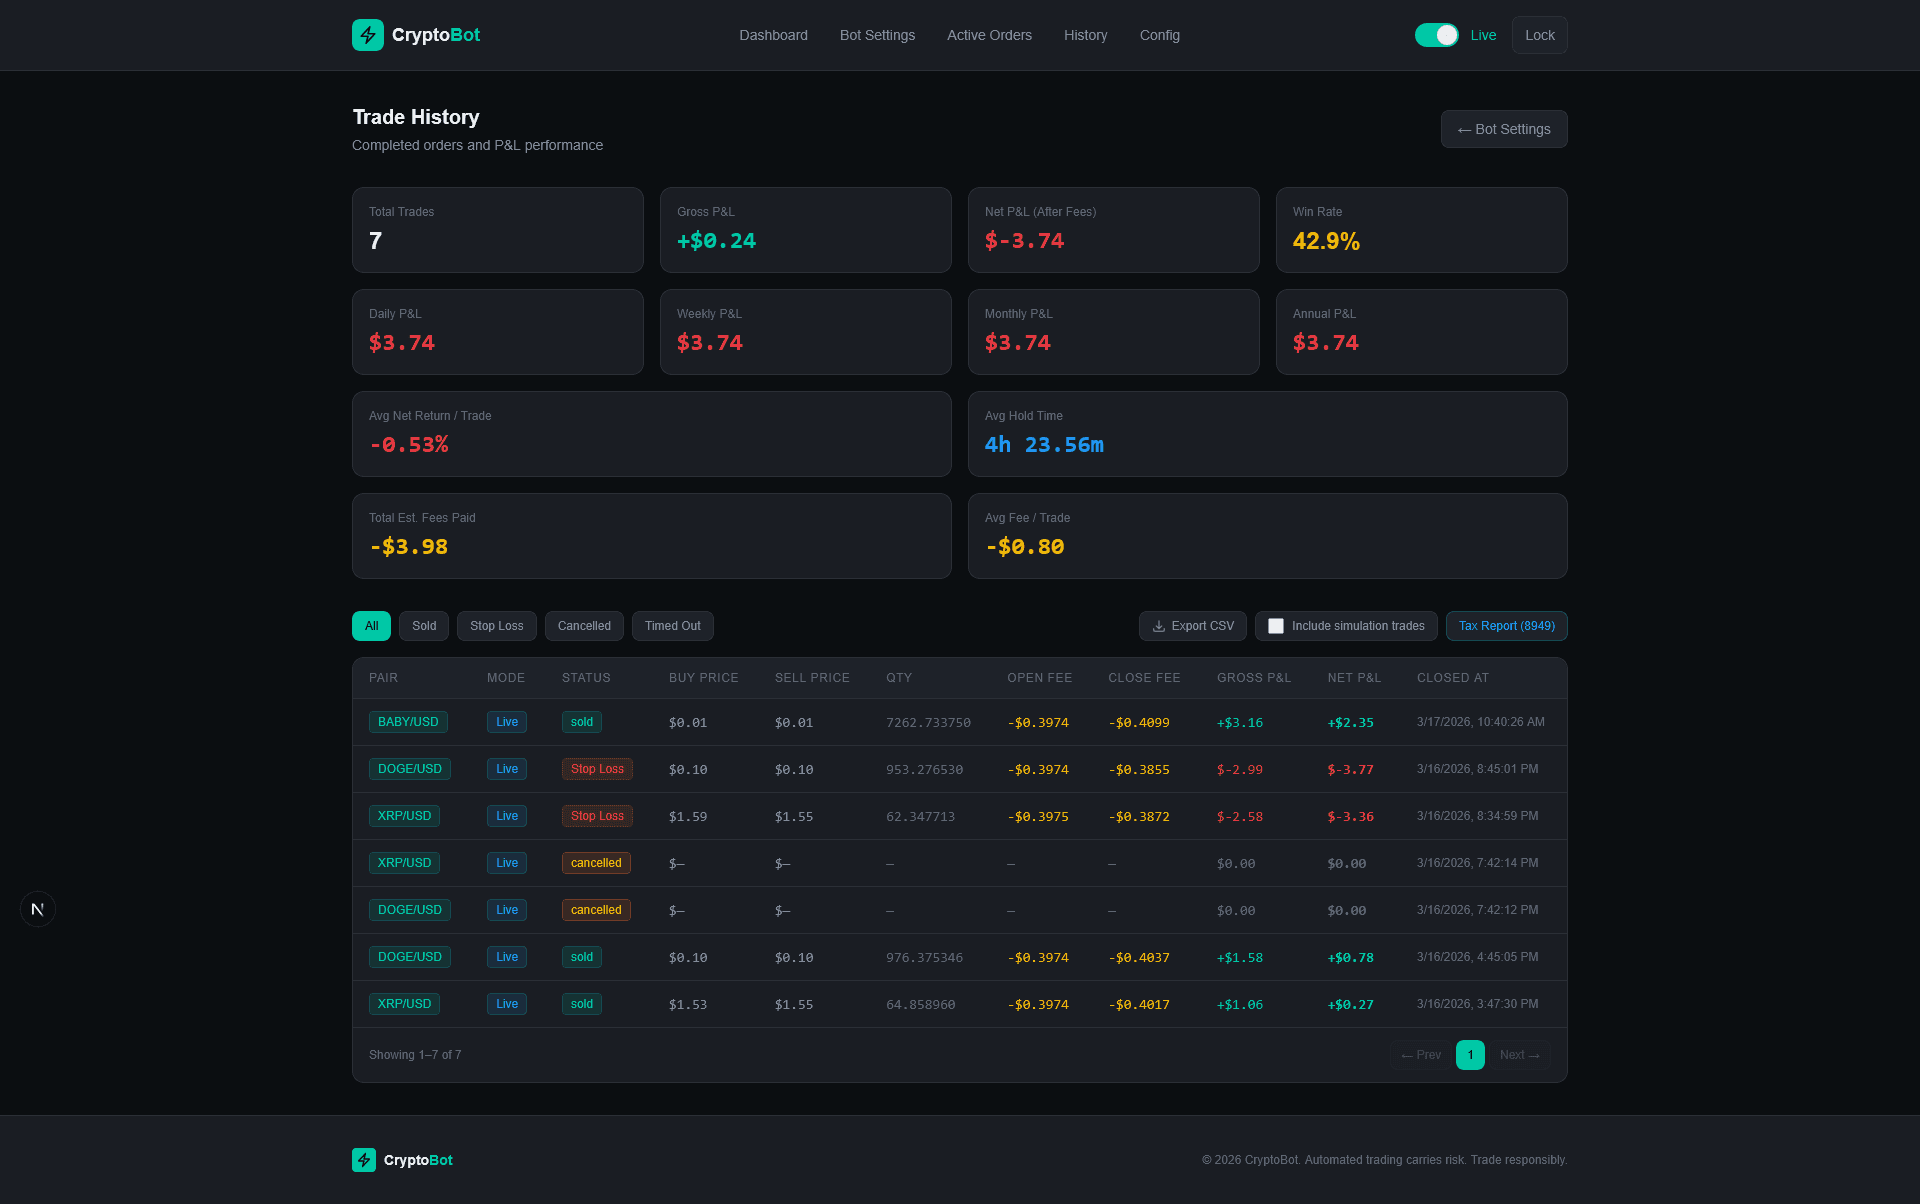Open the Tax Report (8949)
Image resolution: width=1920 pixels, height=1204 pixels.
click(1506, 625)
